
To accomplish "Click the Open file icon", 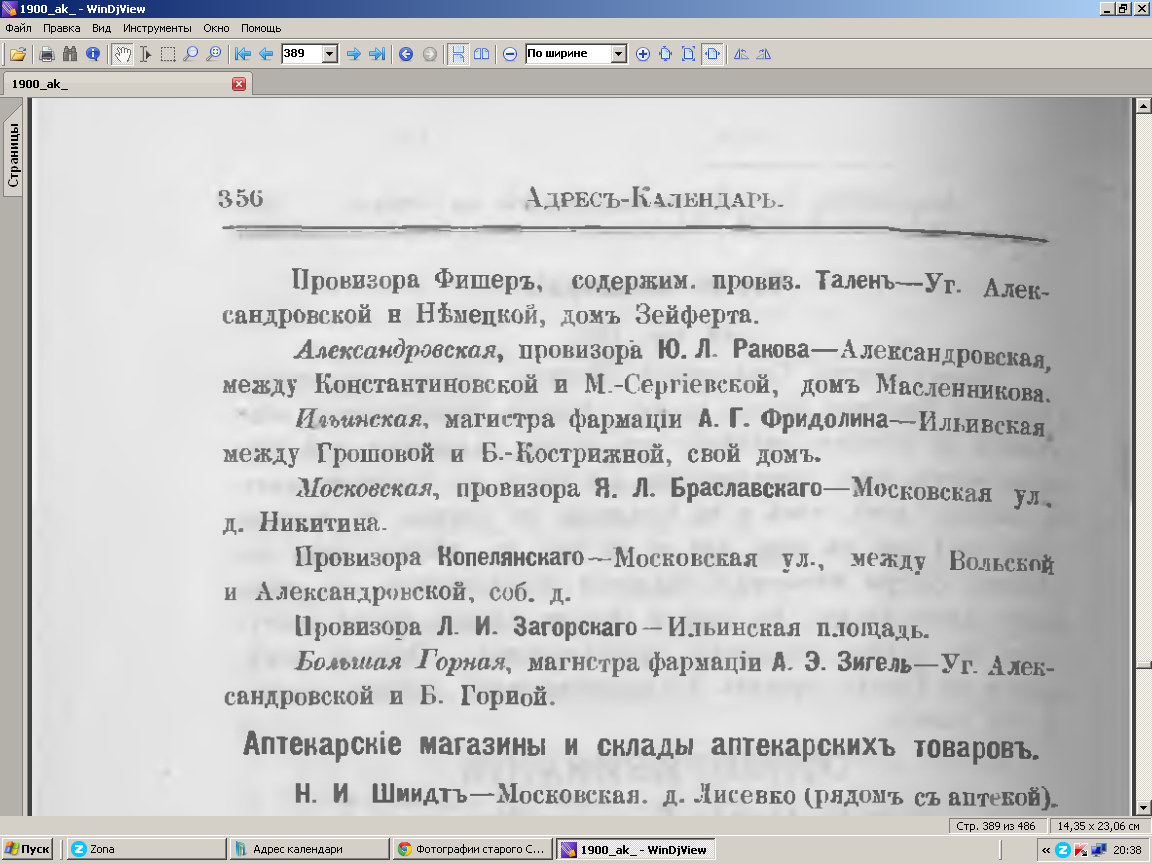I will (x=17, y=54).
